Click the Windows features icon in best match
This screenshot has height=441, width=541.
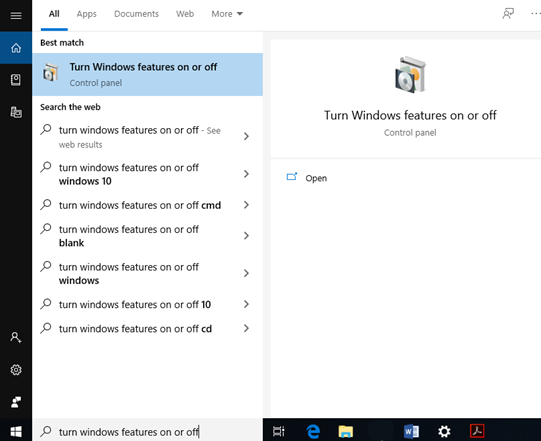(51, 73)
